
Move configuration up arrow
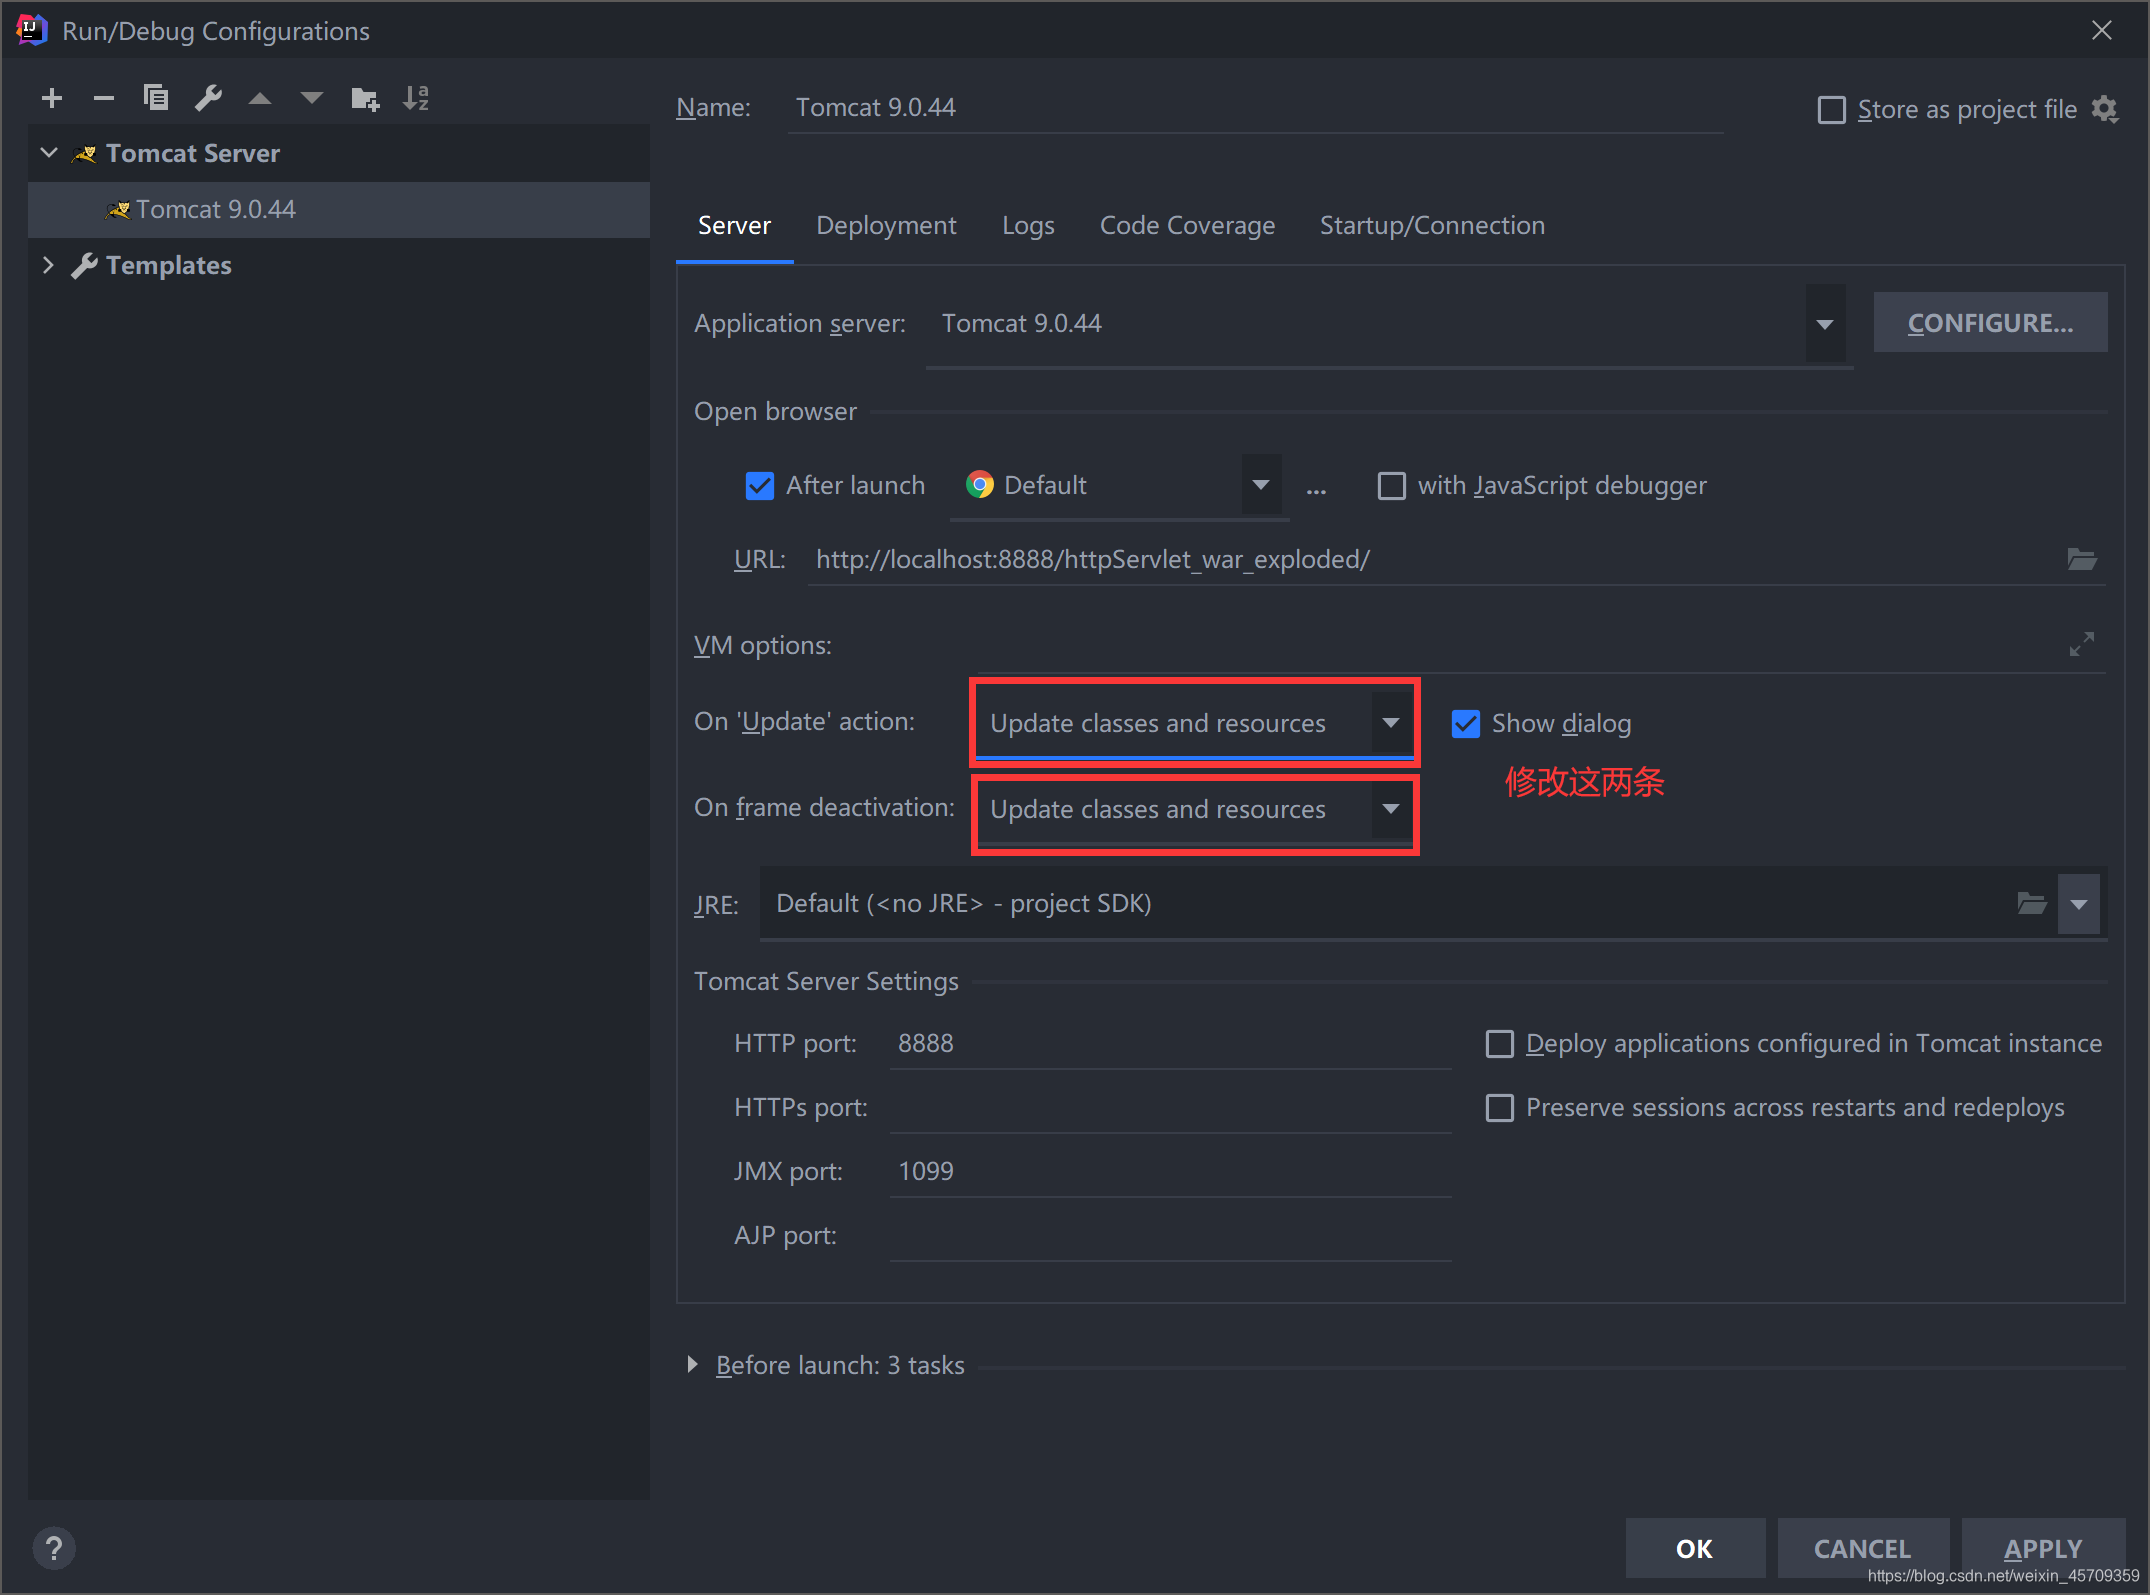260,98
